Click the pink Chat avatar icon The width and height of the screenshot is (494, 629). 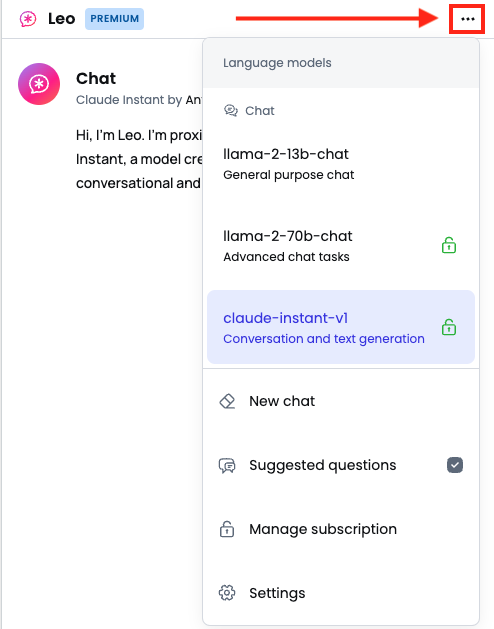point(39,84)
